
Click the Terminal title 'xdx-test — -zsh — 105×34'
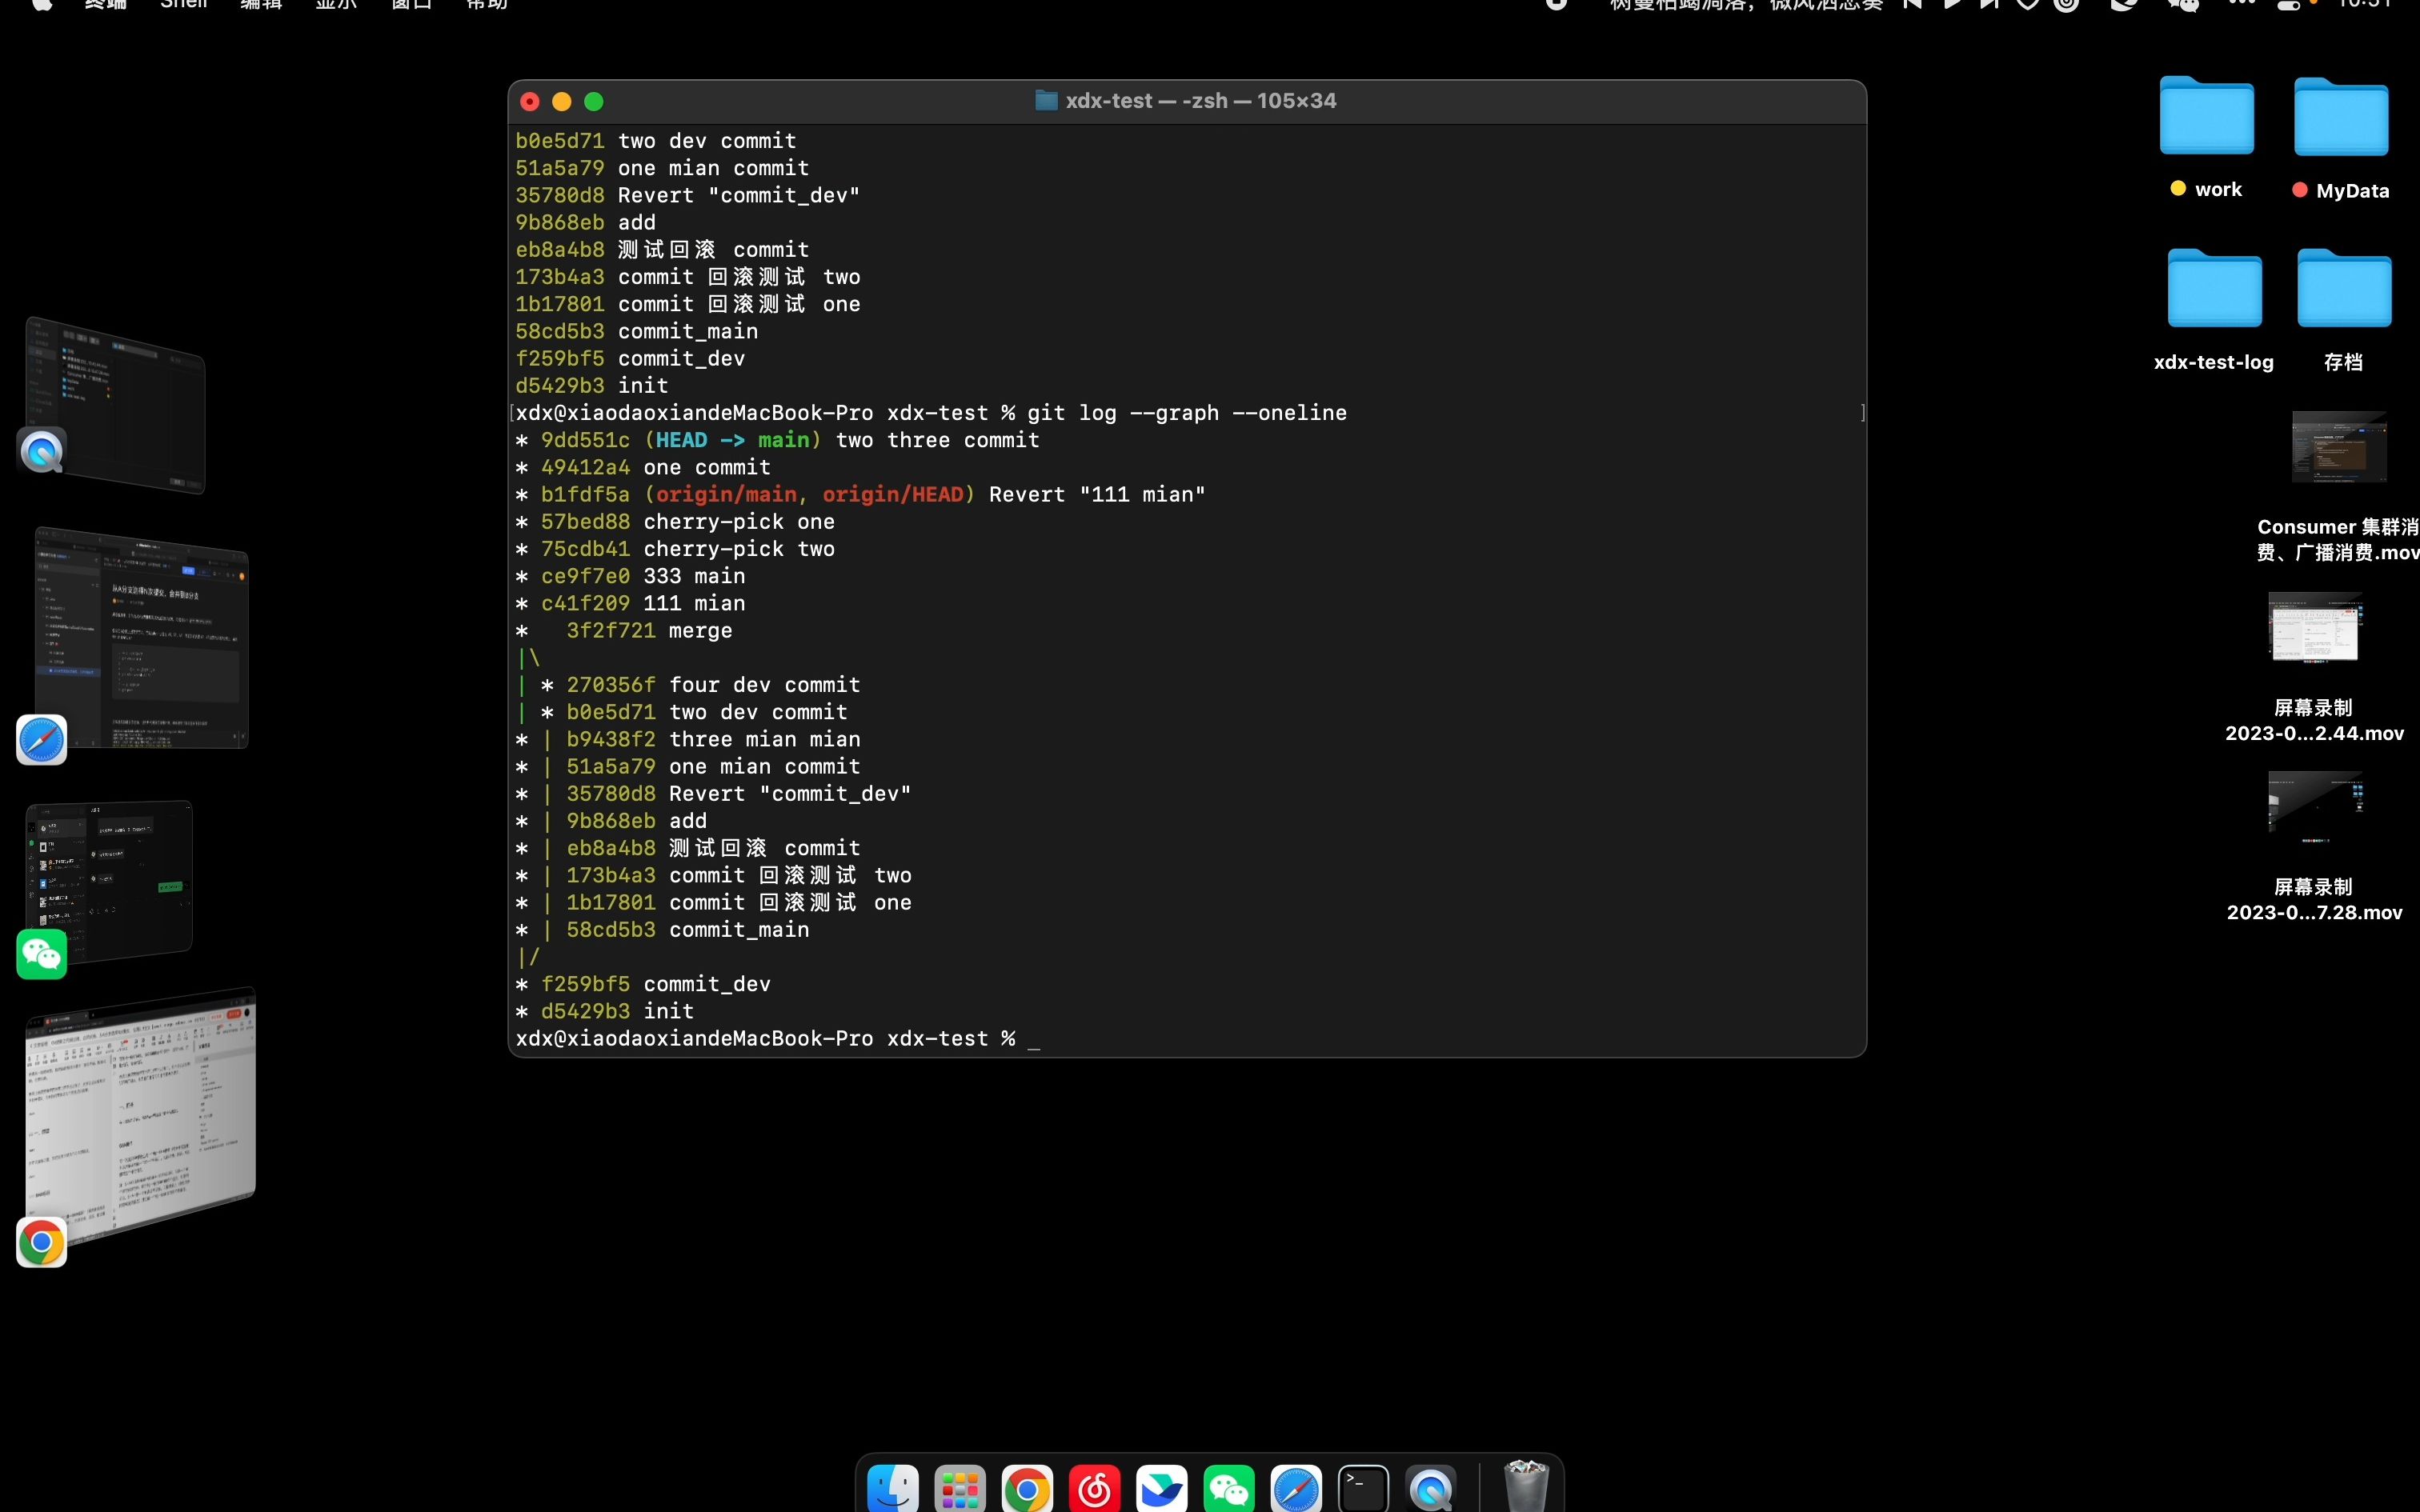(1201, 101)
